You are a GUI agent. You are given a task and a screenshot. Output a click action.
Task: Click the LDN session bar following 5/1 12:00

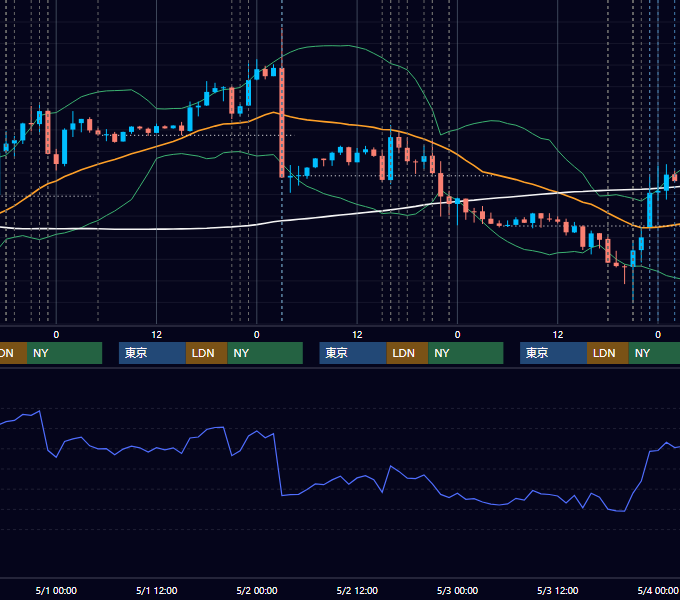coord(206,353)
